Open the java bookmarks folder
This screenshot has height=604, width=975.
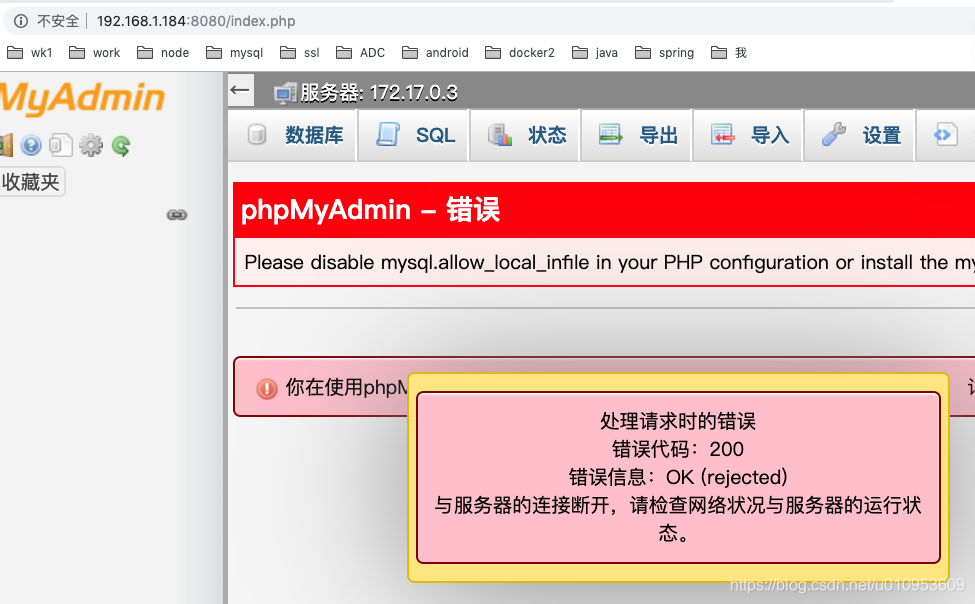coord(595,53)
